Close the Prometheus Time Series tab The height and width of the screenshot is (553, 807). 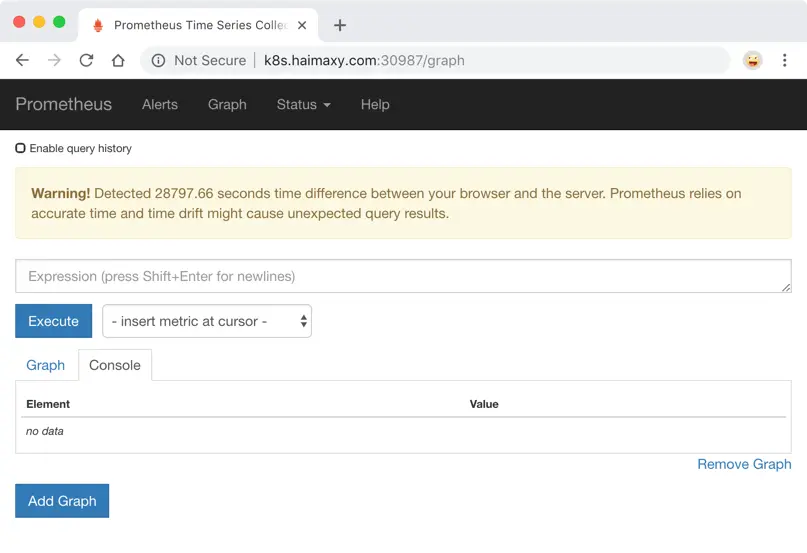coord(302,25)
